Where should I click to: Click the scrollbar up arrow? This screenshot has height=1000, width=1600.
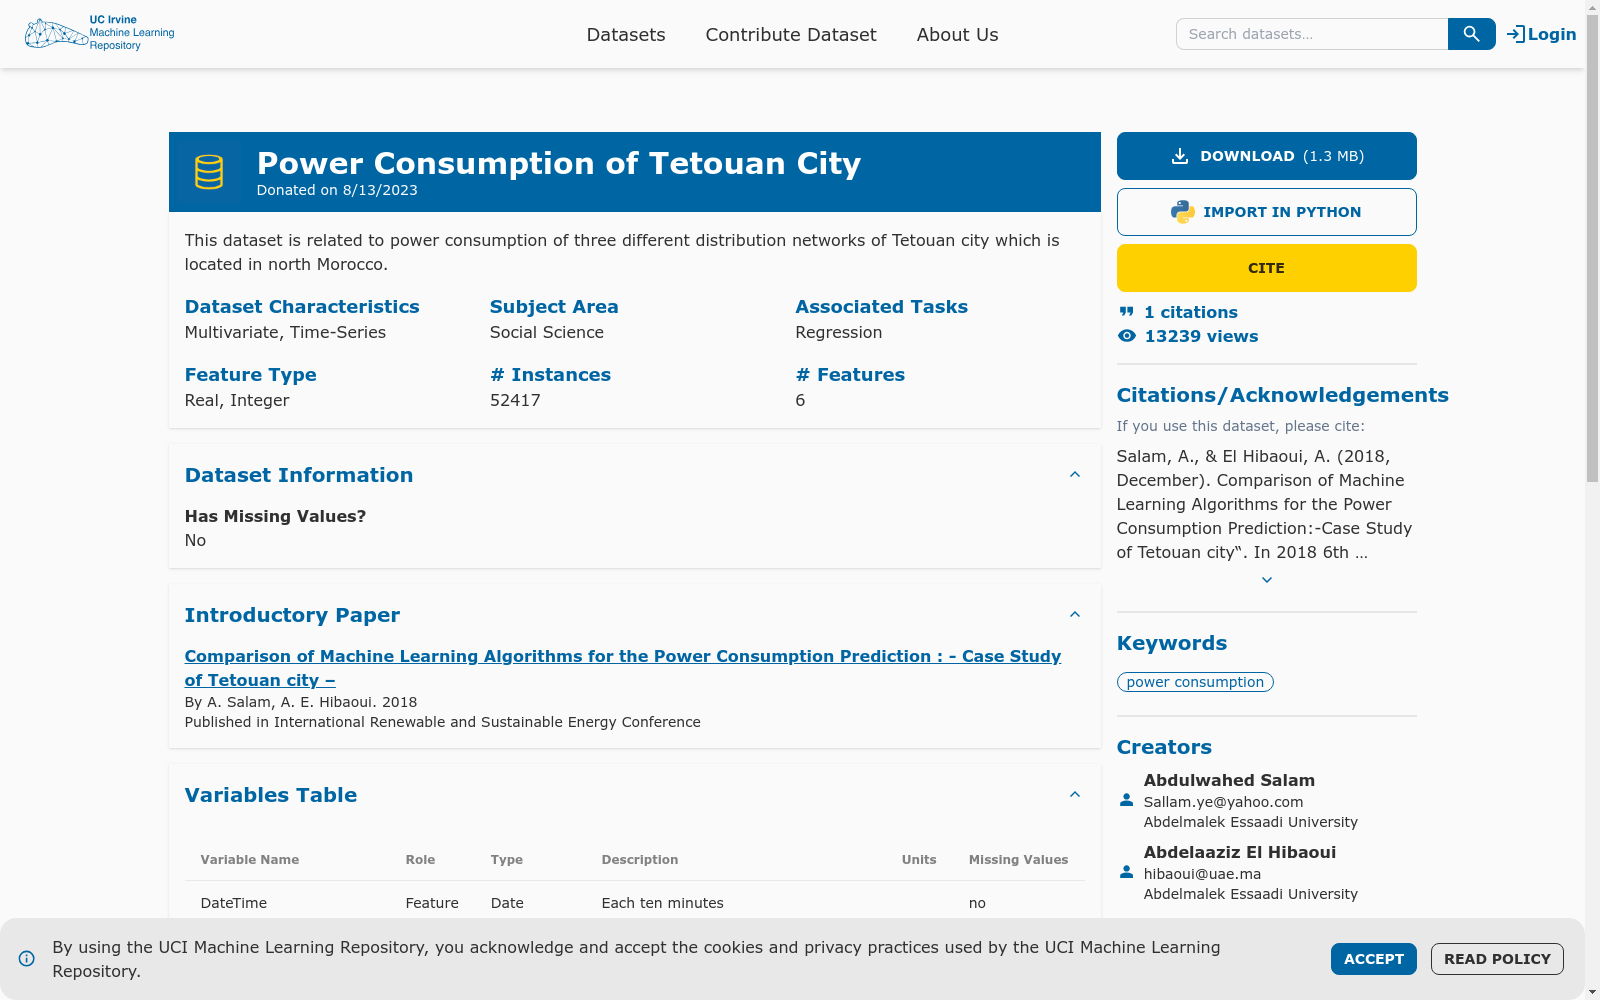[x=1592, y=7]
